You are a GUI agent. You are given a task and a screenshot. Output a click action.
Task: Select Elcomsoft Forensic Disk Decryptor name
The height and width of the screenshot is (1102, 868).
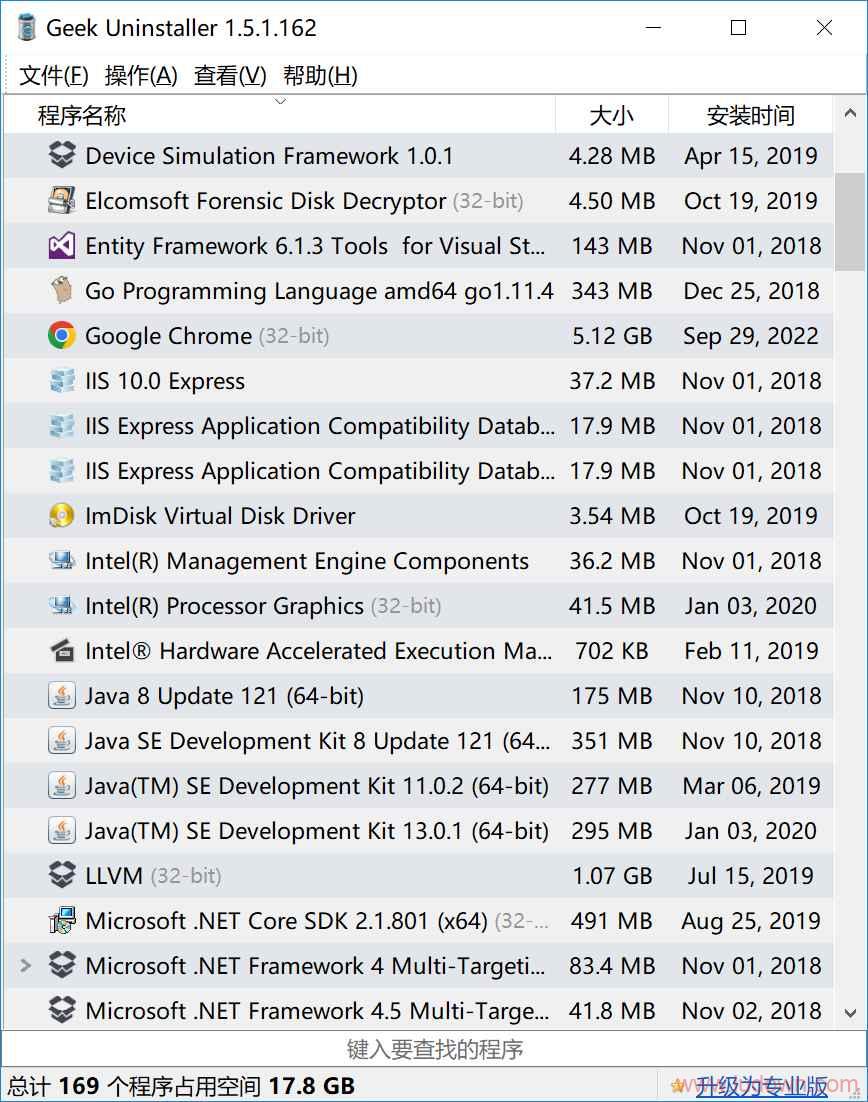pyautogui.click(x=266, y=200)
